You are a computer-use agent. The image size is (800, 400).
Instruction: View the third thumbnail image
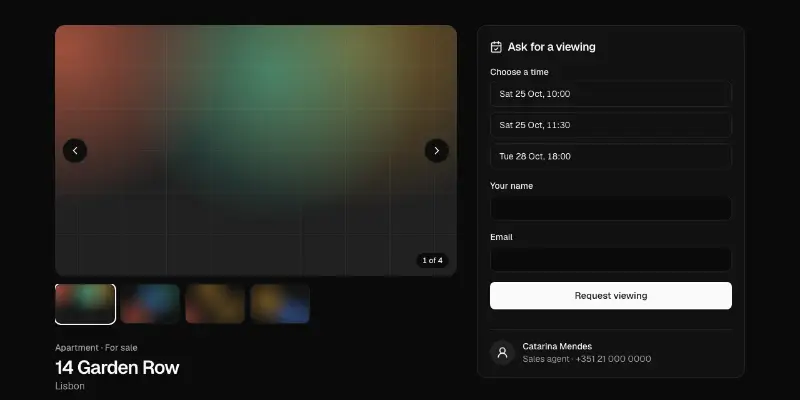coord(215,304)
